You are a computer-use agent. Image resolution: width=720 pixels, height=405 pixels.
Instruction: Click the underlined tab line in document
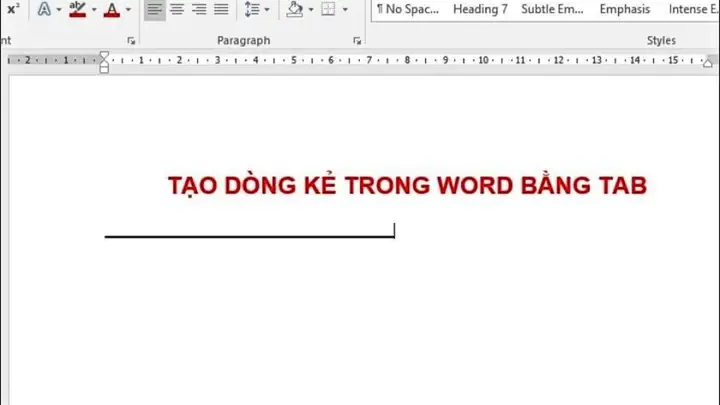pyautogui.click(x=249, y=236)
